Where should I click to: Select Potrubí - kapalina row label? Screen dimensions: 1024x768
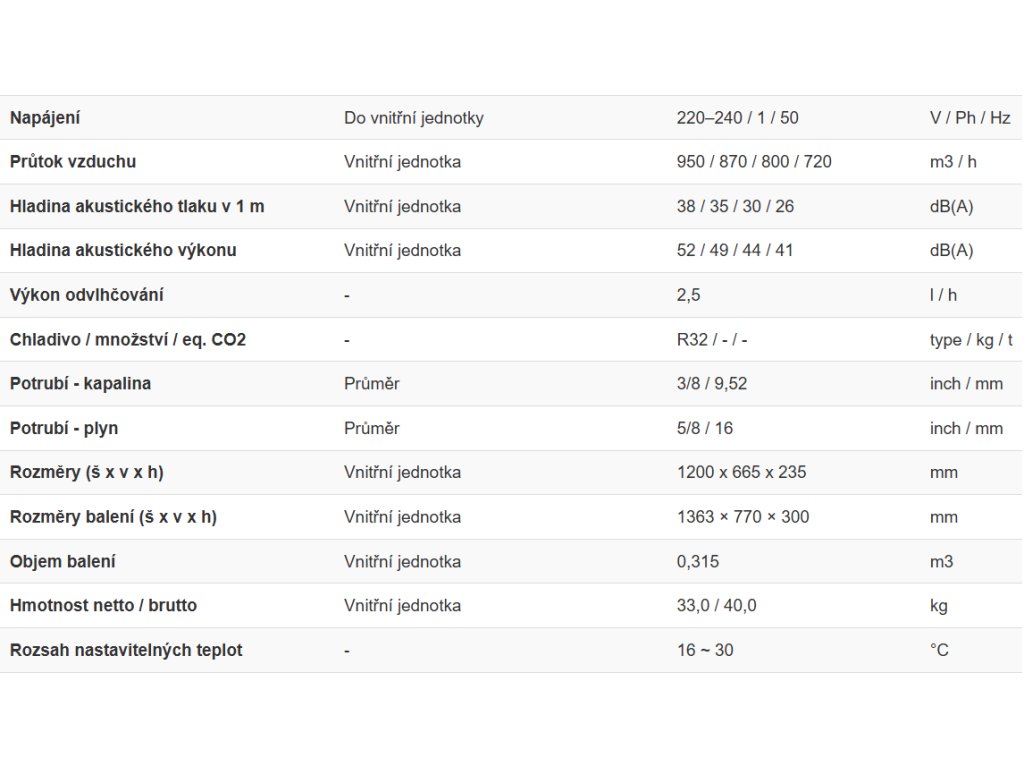point(80,384)
